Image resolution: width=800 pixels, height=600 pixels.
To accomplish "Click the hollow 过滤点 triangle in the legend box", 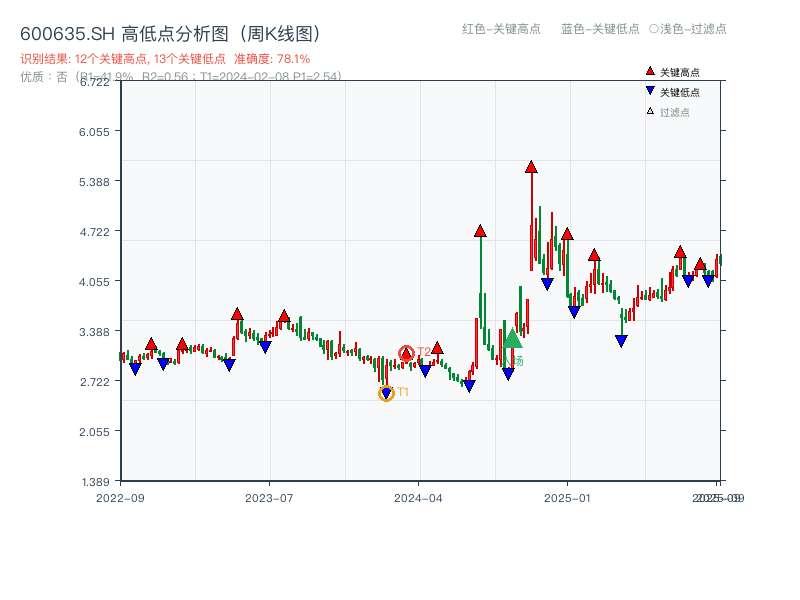I will [x=649, y=111].
